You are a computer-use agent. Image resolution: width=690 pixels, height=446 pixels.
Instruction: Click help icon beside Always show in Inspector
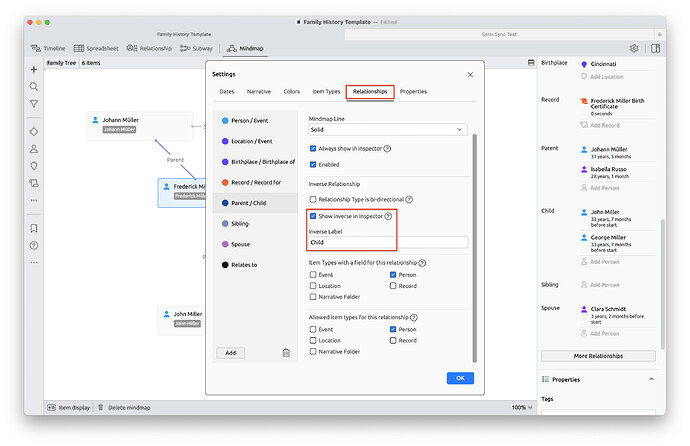387,149
